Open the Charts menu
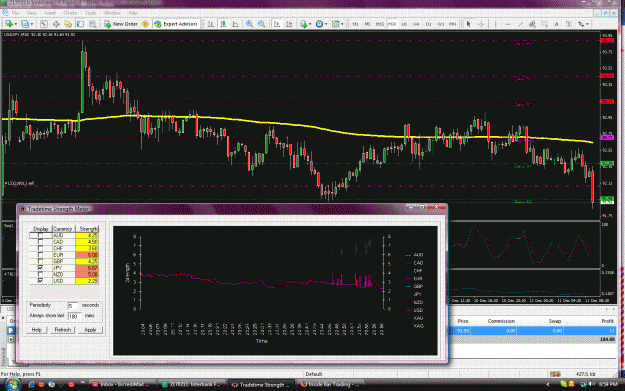Viewport: 625px width, 391px height. point(70,13)
